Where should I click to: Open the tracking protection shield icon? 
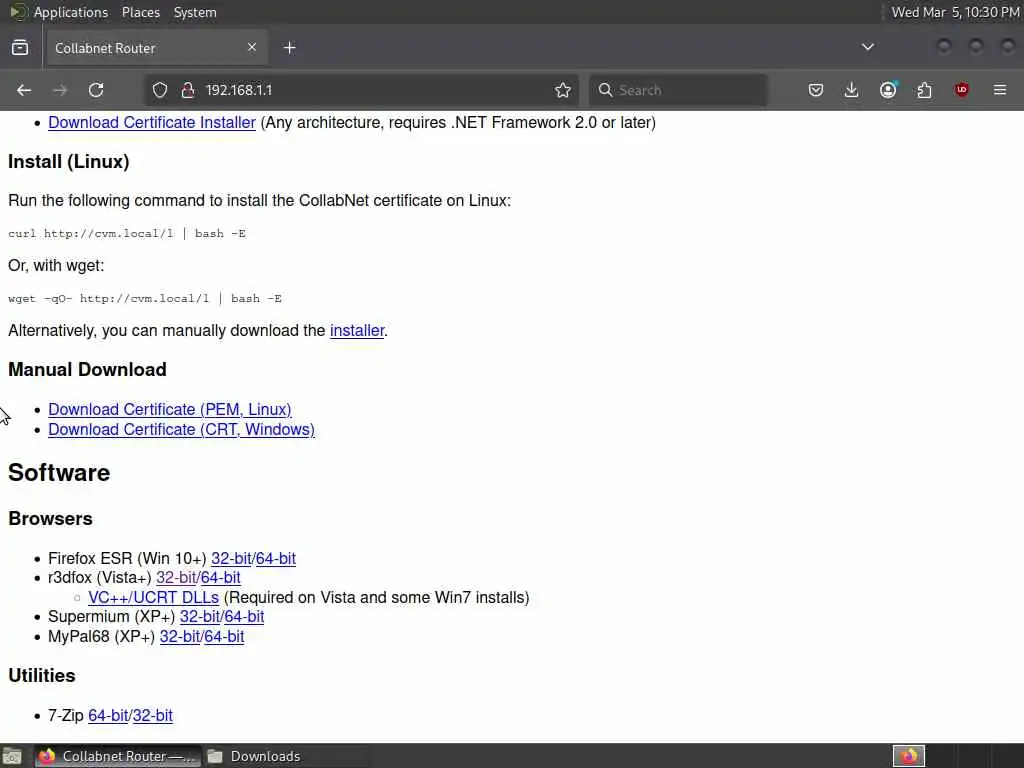pos(160,90)
